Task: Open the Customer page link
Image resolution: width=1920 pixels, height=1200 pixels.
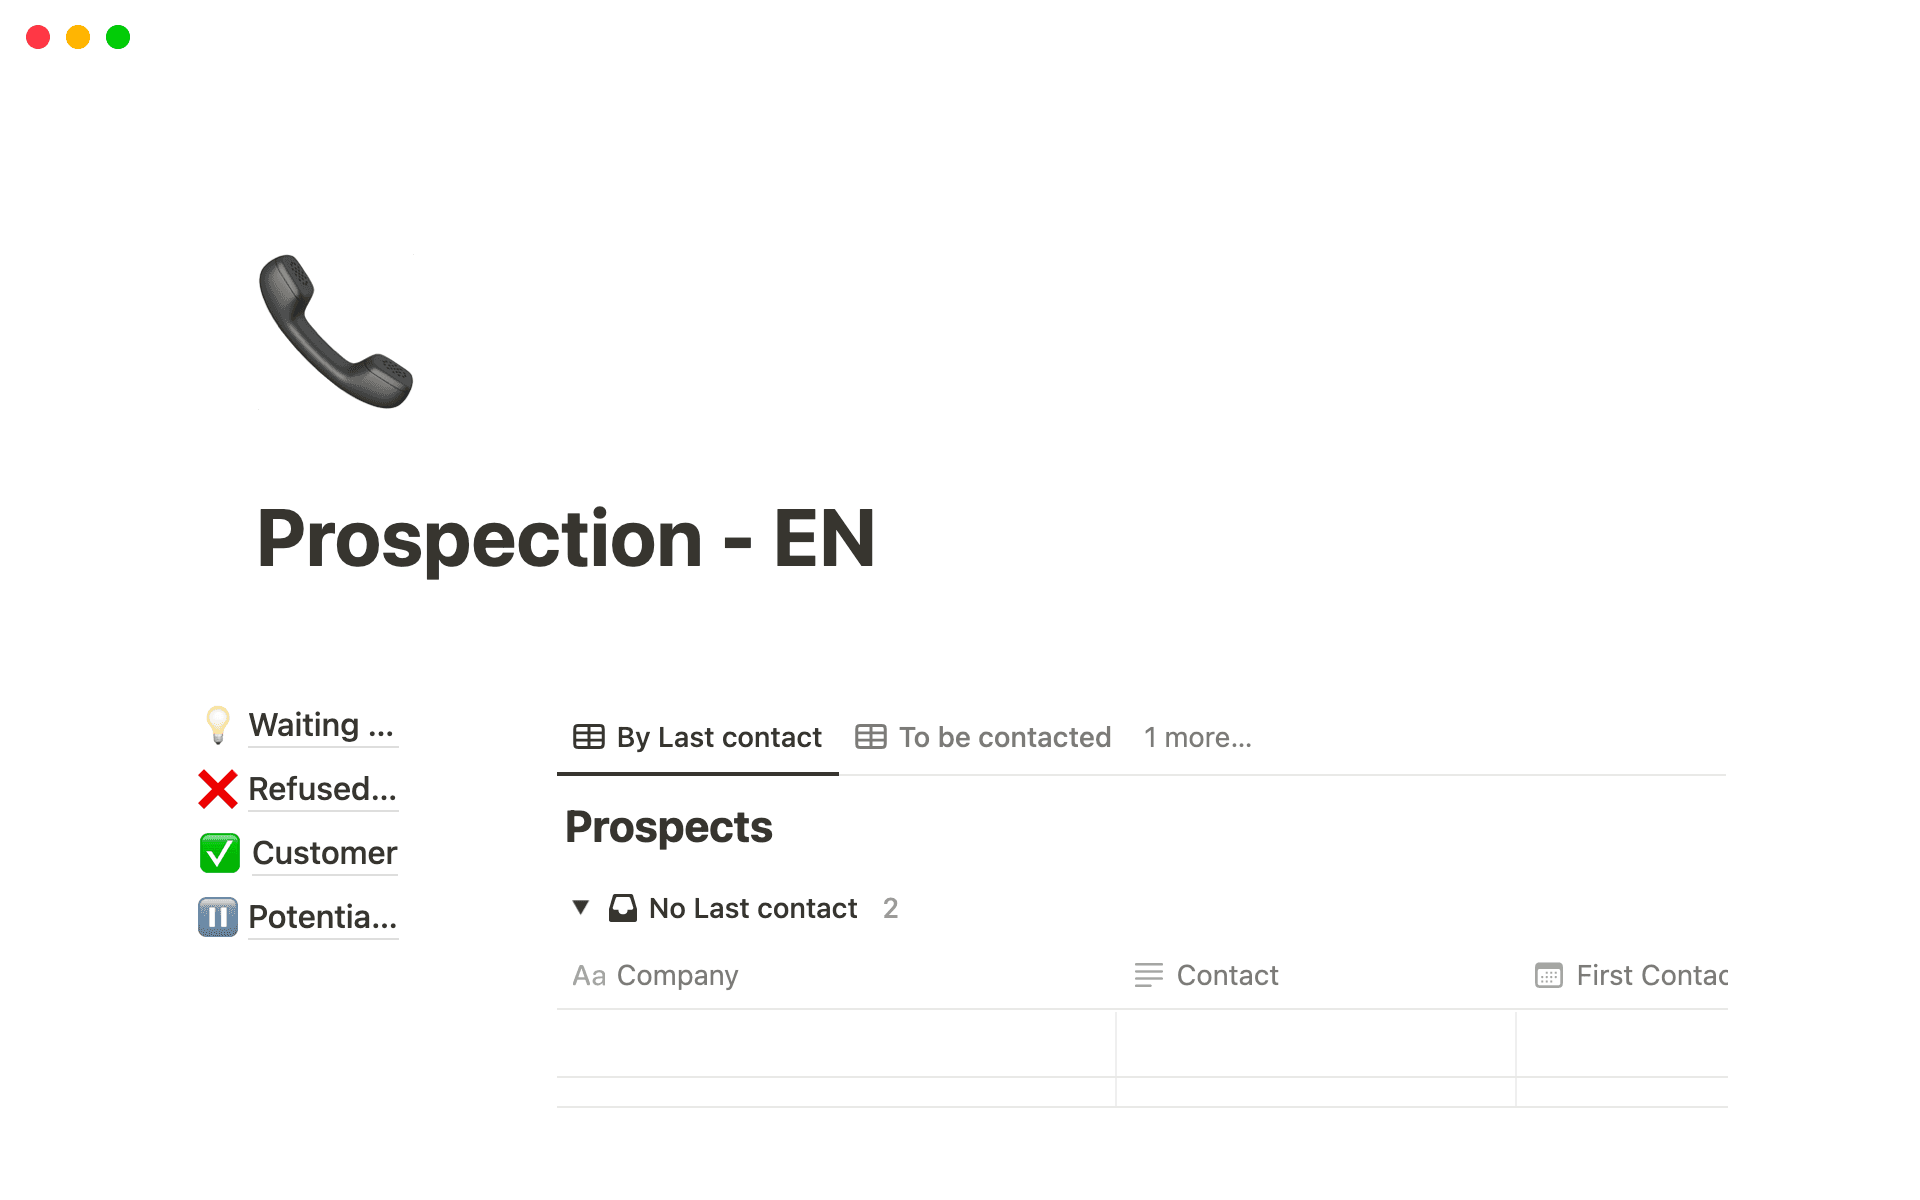Action: point(323,853)
